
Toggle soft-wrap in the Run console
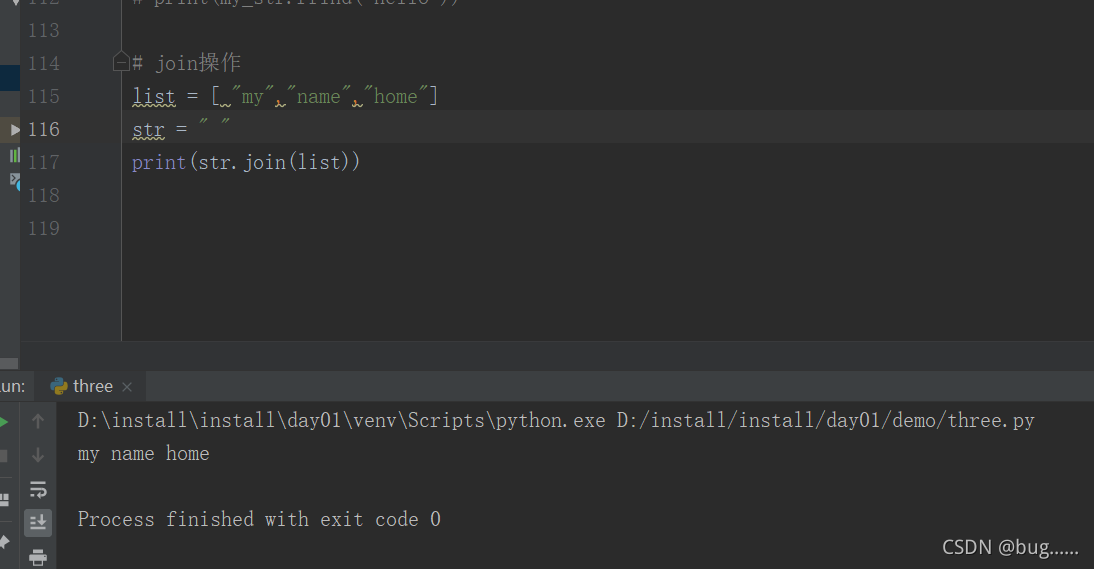tap(38, 490)
